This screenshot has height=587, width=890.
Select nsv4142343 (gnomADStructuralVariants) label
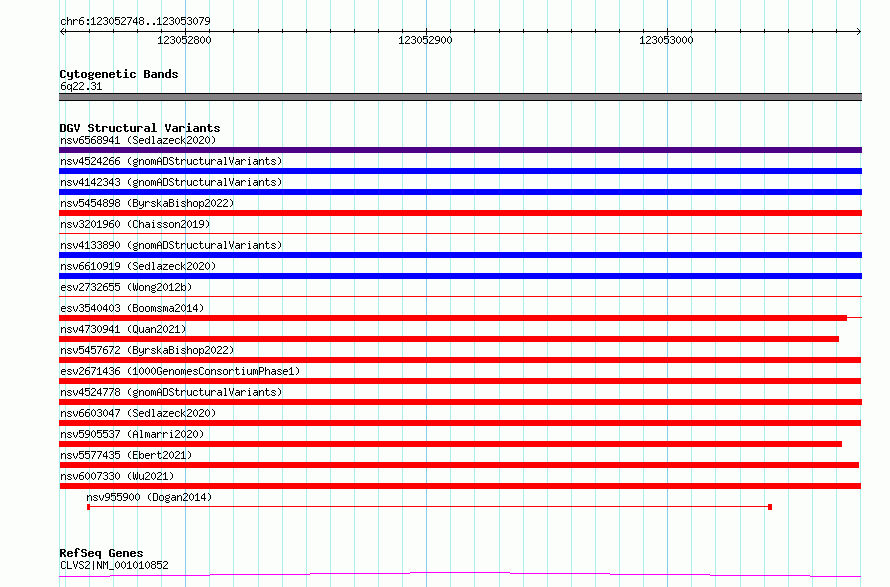tap(171, 182)
